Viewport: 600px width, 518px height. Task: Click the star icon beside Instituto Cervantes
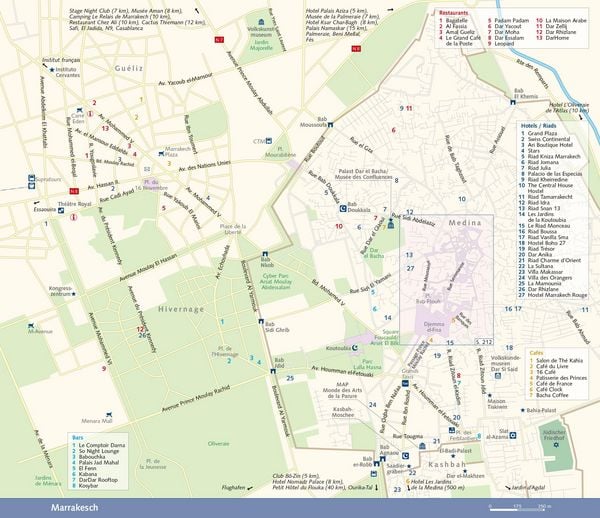(52, 70)
